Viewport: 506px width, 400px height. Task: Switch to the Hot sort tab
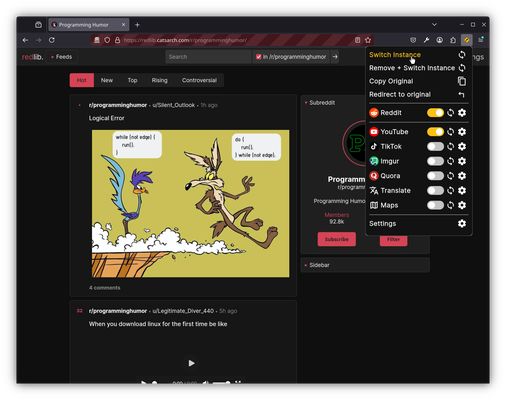[x=82, y=80]
